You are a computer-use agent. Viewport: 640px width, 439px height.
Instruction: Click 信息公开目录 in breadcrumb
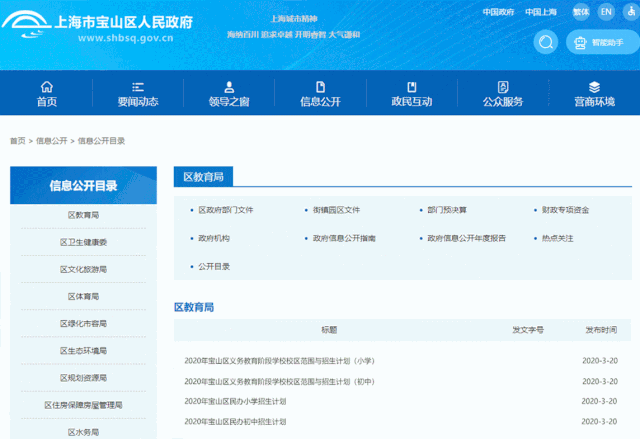coord(101,141)
